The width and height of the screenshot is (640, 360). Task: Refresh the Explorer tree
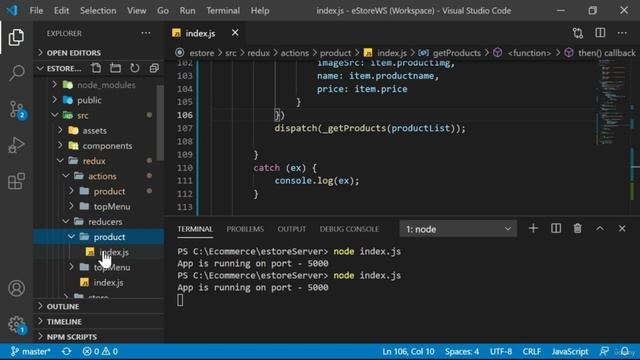(x=135, y=68)
